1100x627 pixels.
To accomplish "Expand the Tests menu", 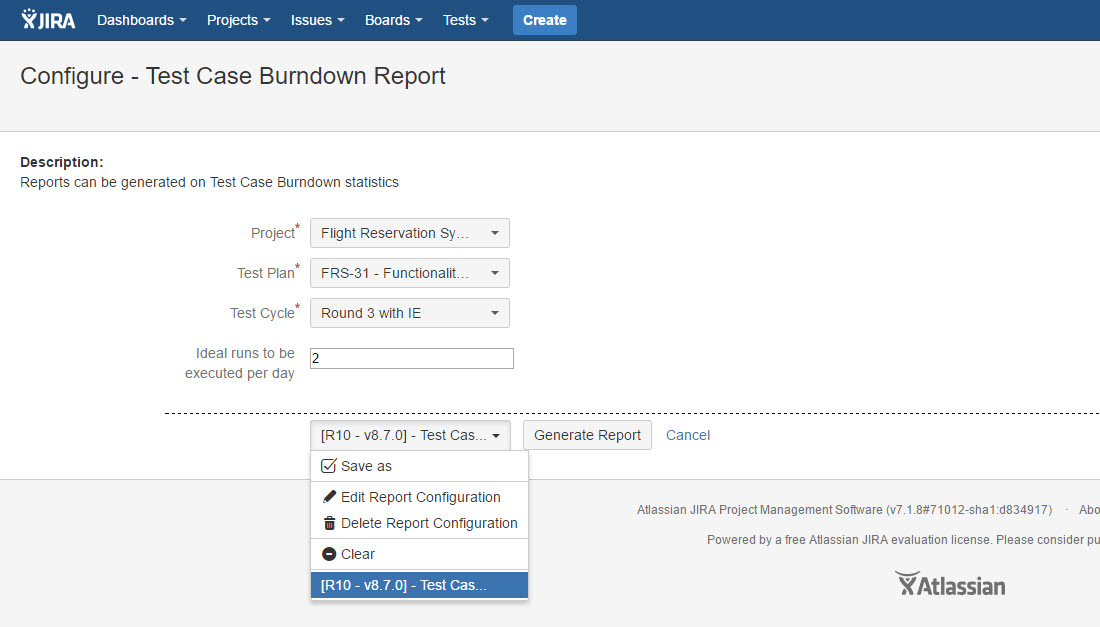I will (x=466, y=20).
